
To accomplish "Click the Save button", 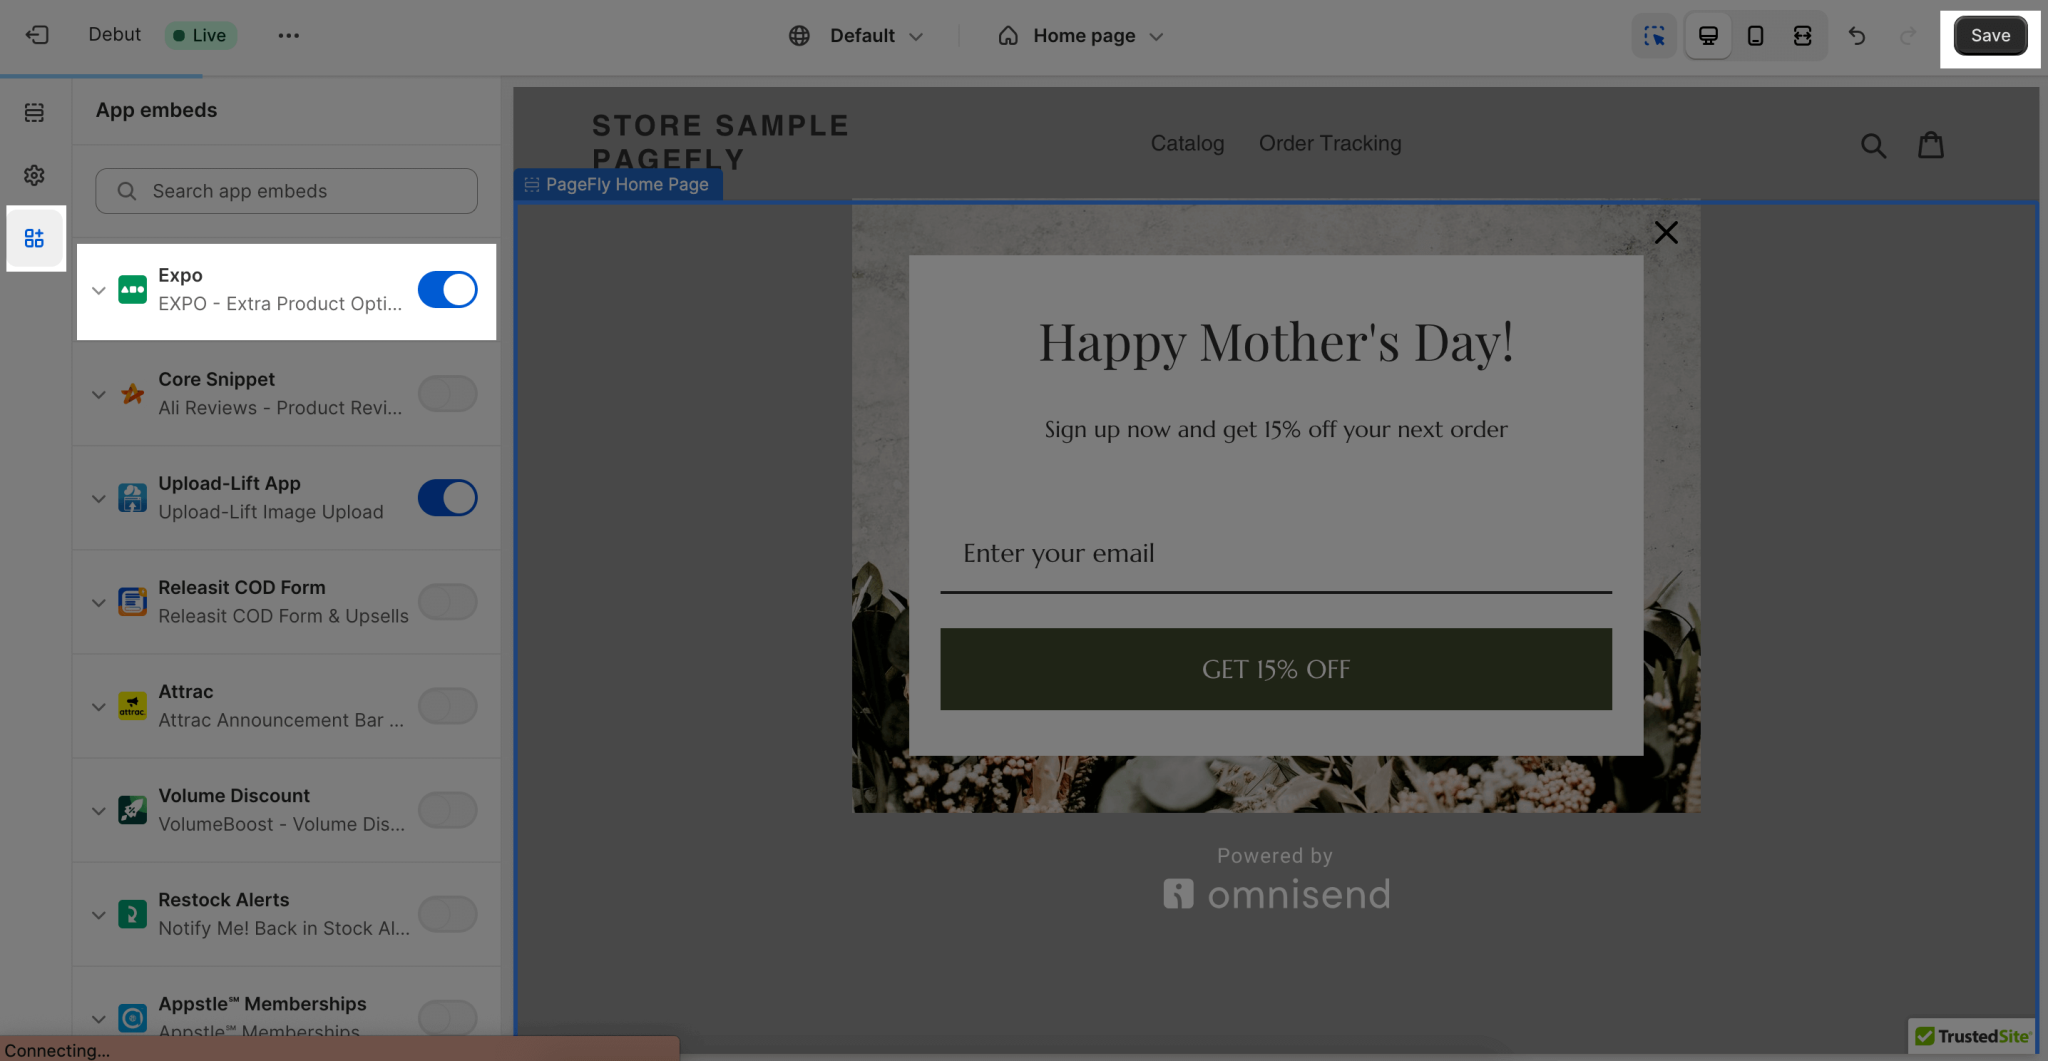I will coord(1990,36).
